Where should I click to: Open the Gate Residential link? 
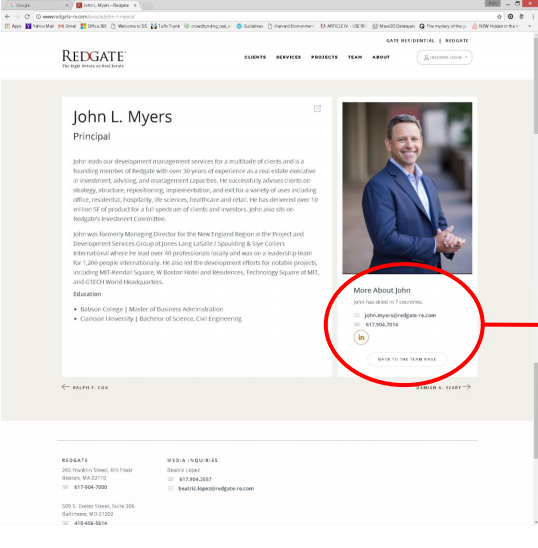410,41
